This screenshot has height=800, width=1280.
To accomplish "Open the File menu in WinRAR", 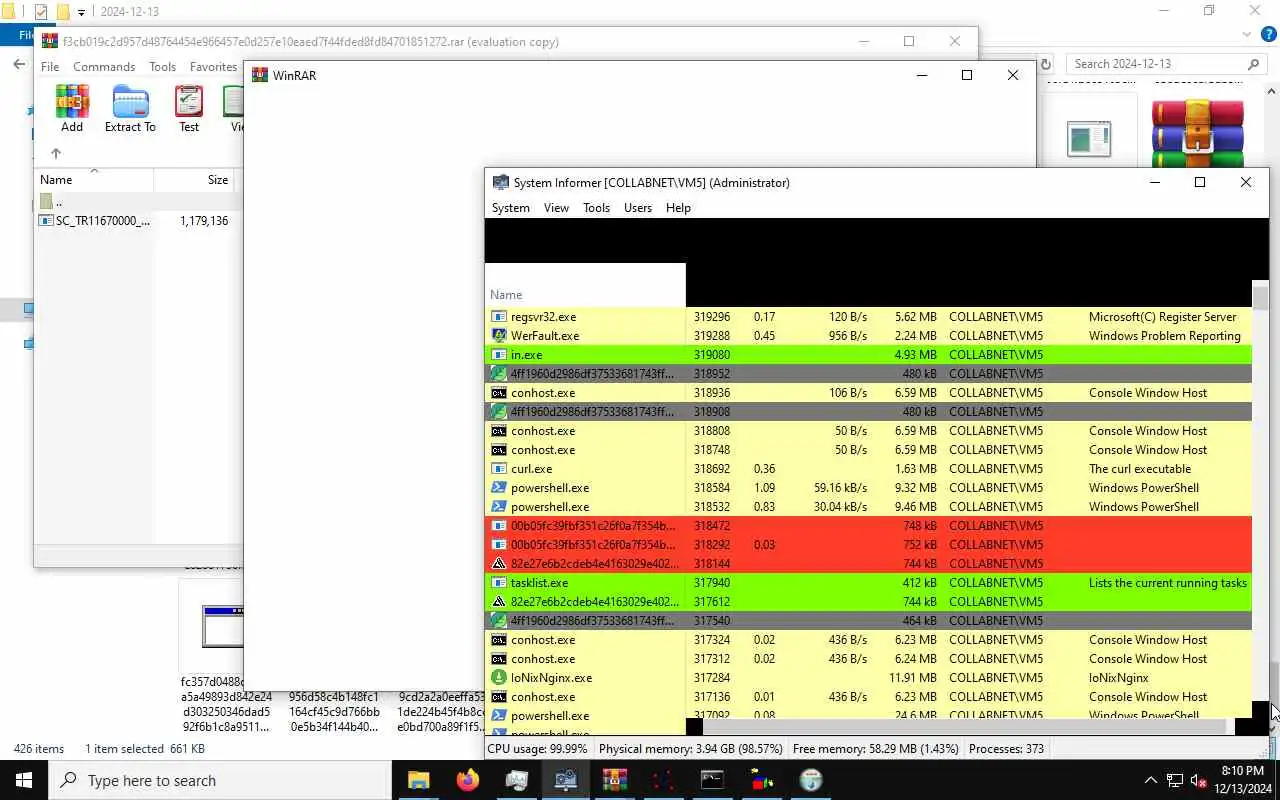I will (50, 67).
